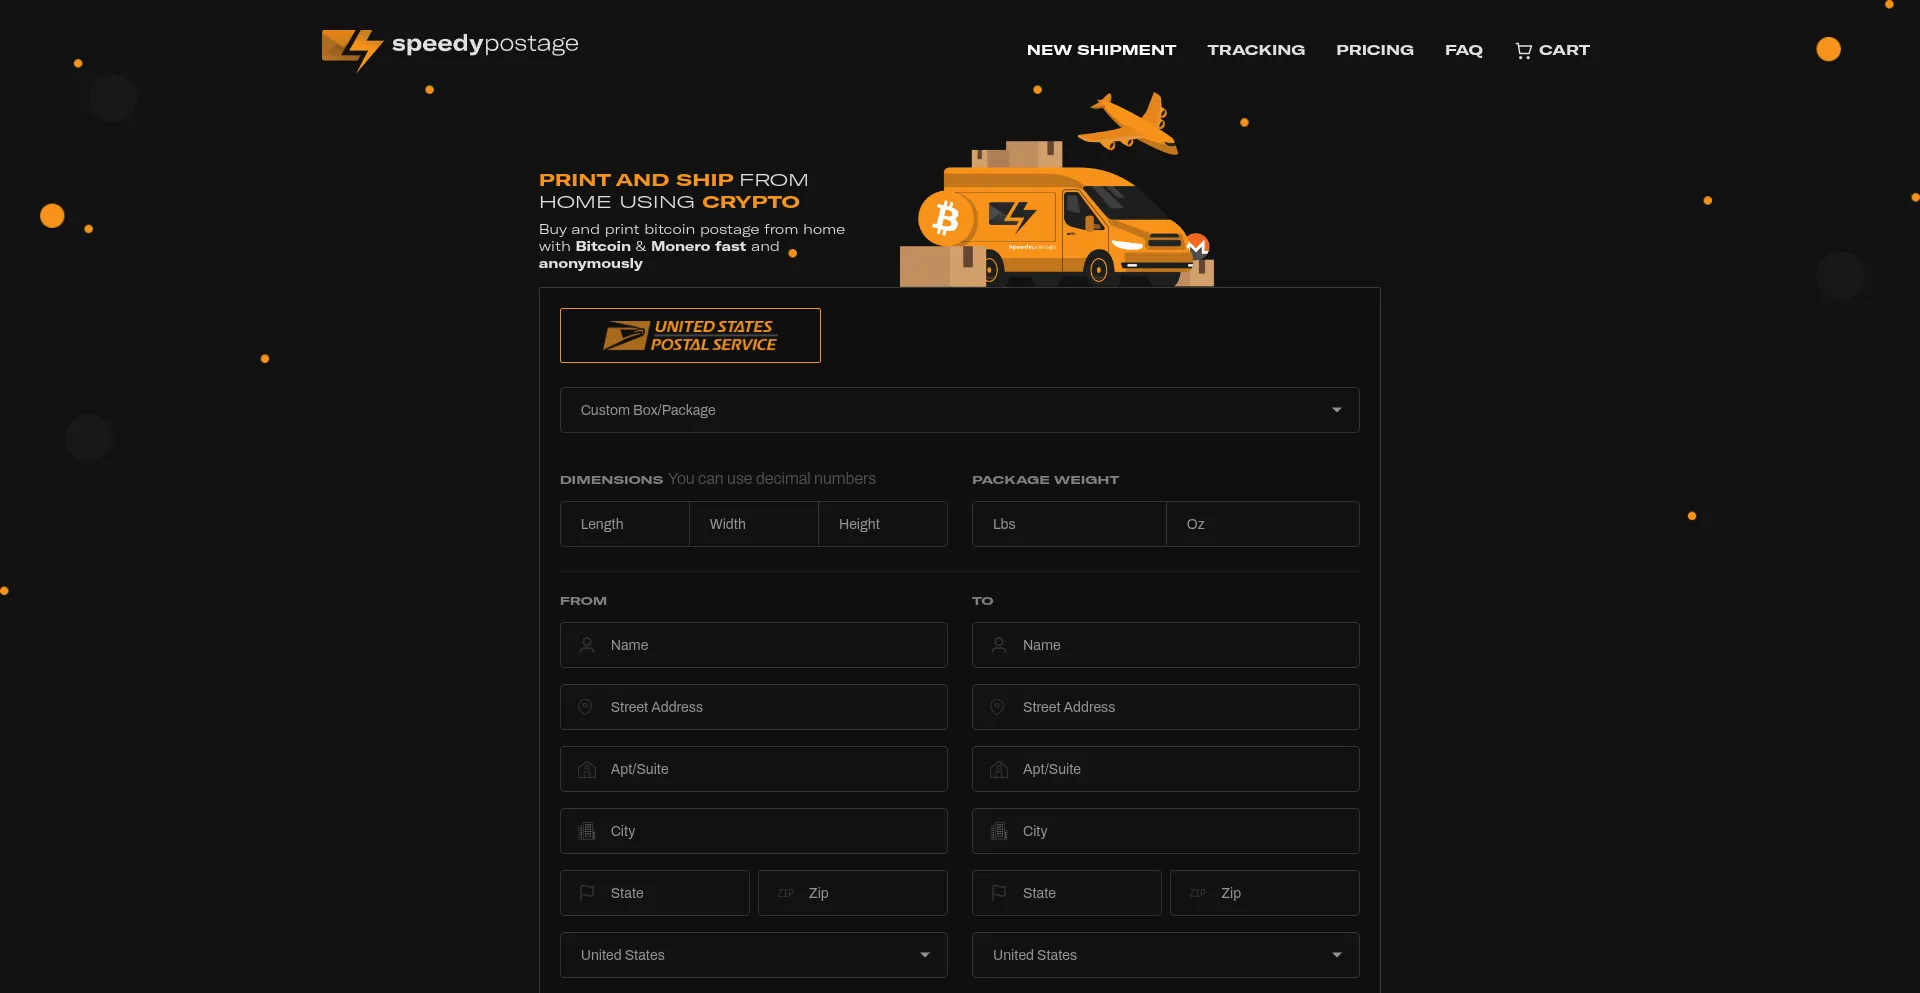Click the 'TO' section label

pos(982,601)
